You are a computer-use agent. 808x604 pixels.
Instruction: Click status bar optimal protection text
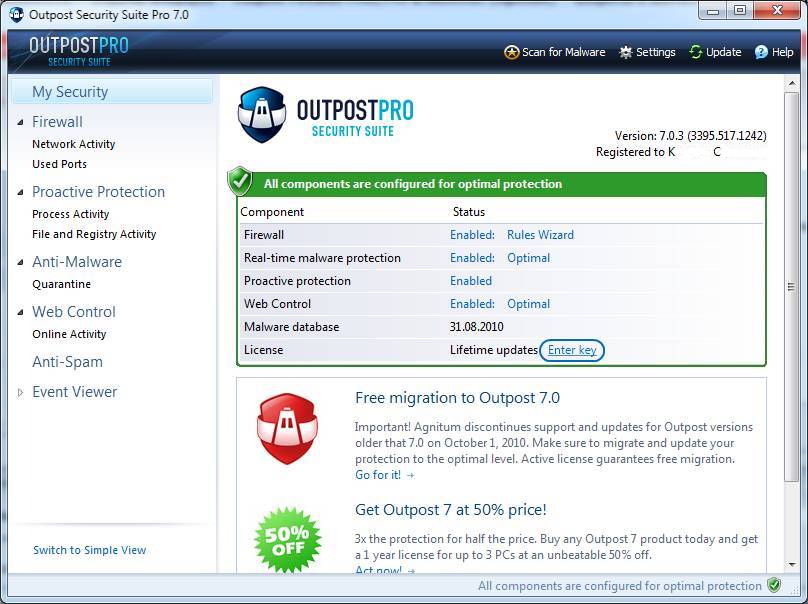619,586
